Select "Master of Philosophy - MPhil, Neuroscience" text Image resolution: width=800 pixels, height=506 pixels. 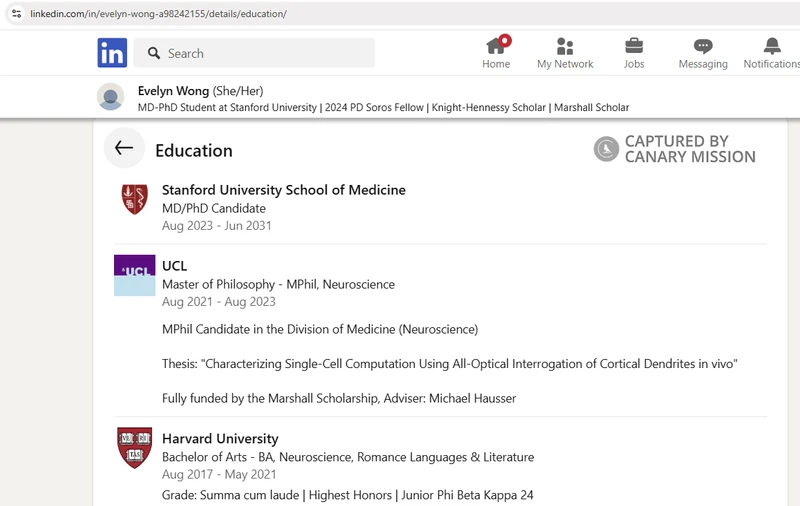pos(279,284)
